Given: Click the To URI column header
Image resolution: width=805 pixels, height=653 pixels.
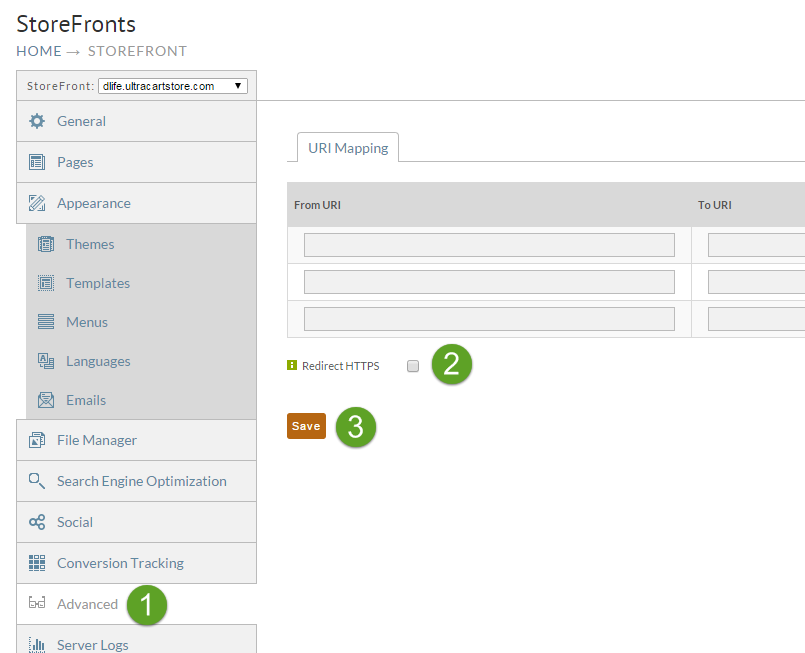Looking at the screenshot, I should pyautogui.click(x=715, y=205).
